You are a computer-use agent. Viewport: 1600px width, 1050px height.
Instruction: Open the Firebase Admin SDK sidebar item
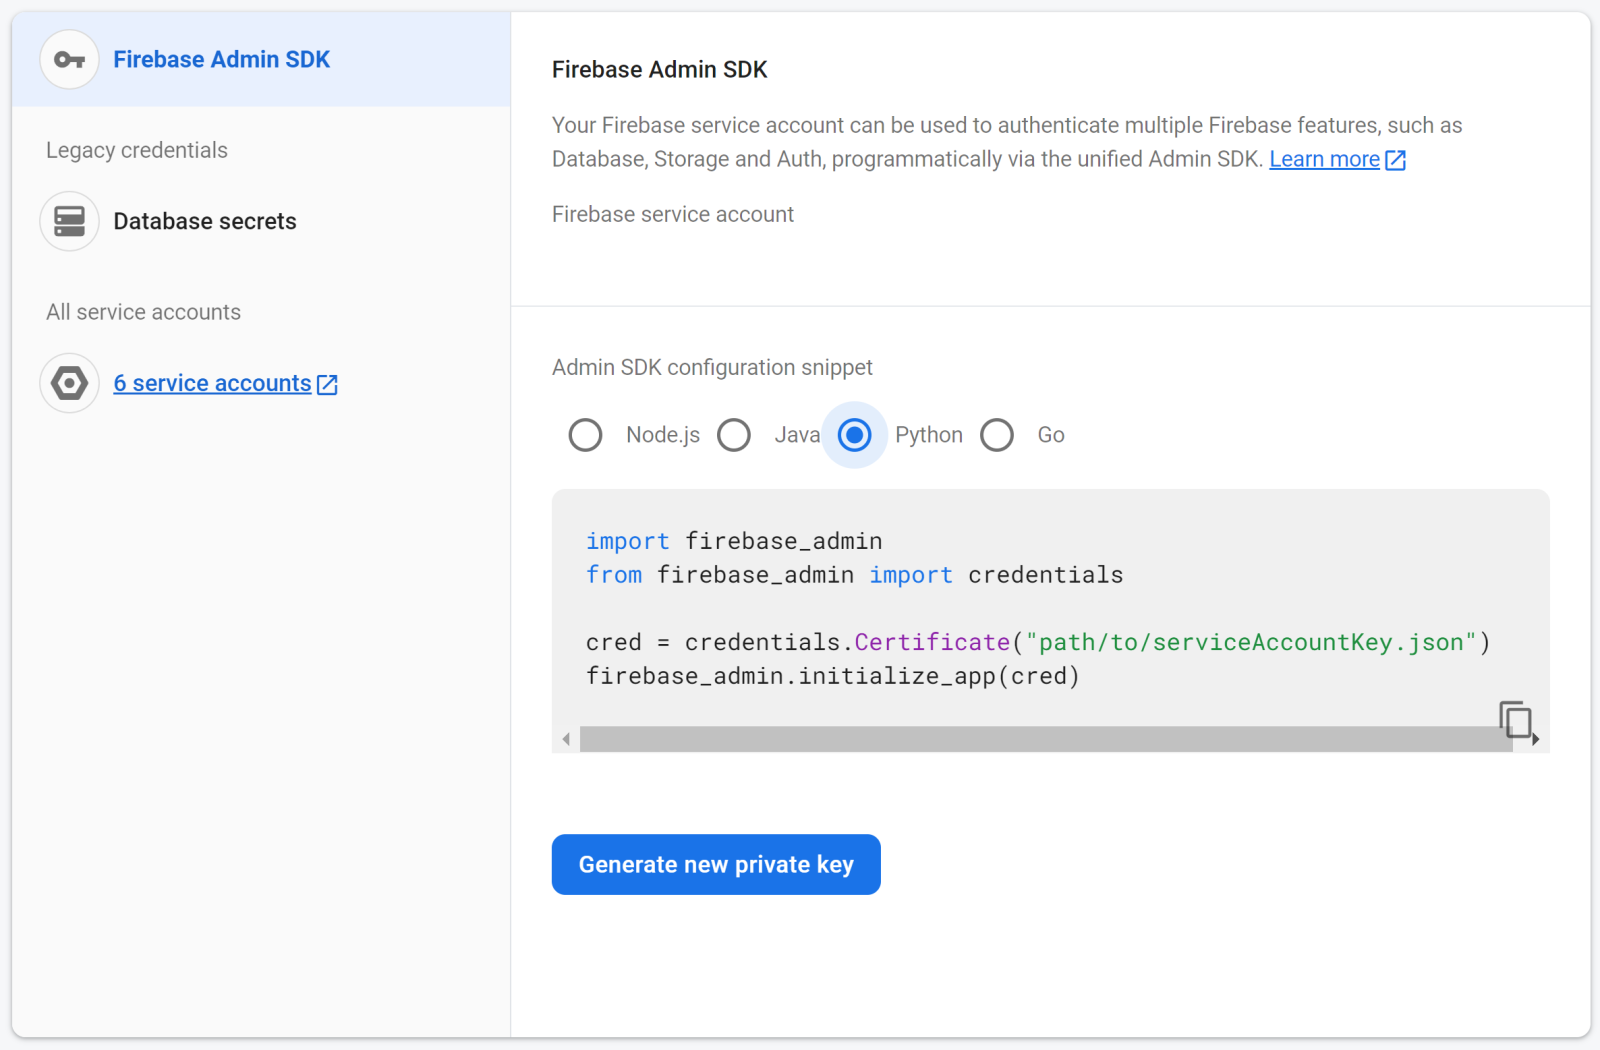(221, 60)
